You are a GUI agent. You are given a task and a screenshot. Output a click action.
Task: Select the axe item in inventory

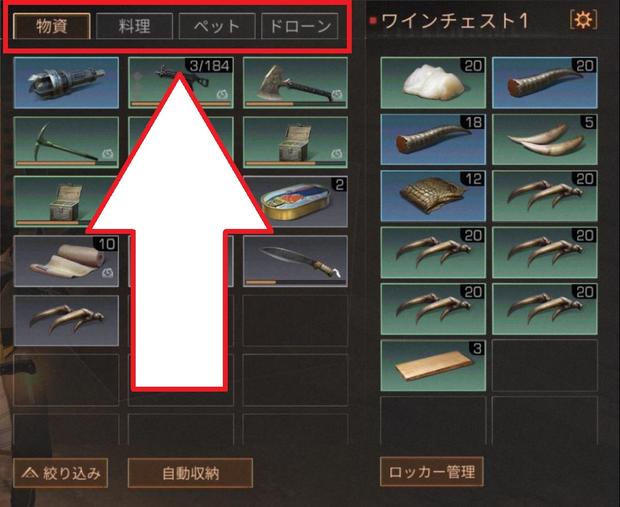[295, 83]
